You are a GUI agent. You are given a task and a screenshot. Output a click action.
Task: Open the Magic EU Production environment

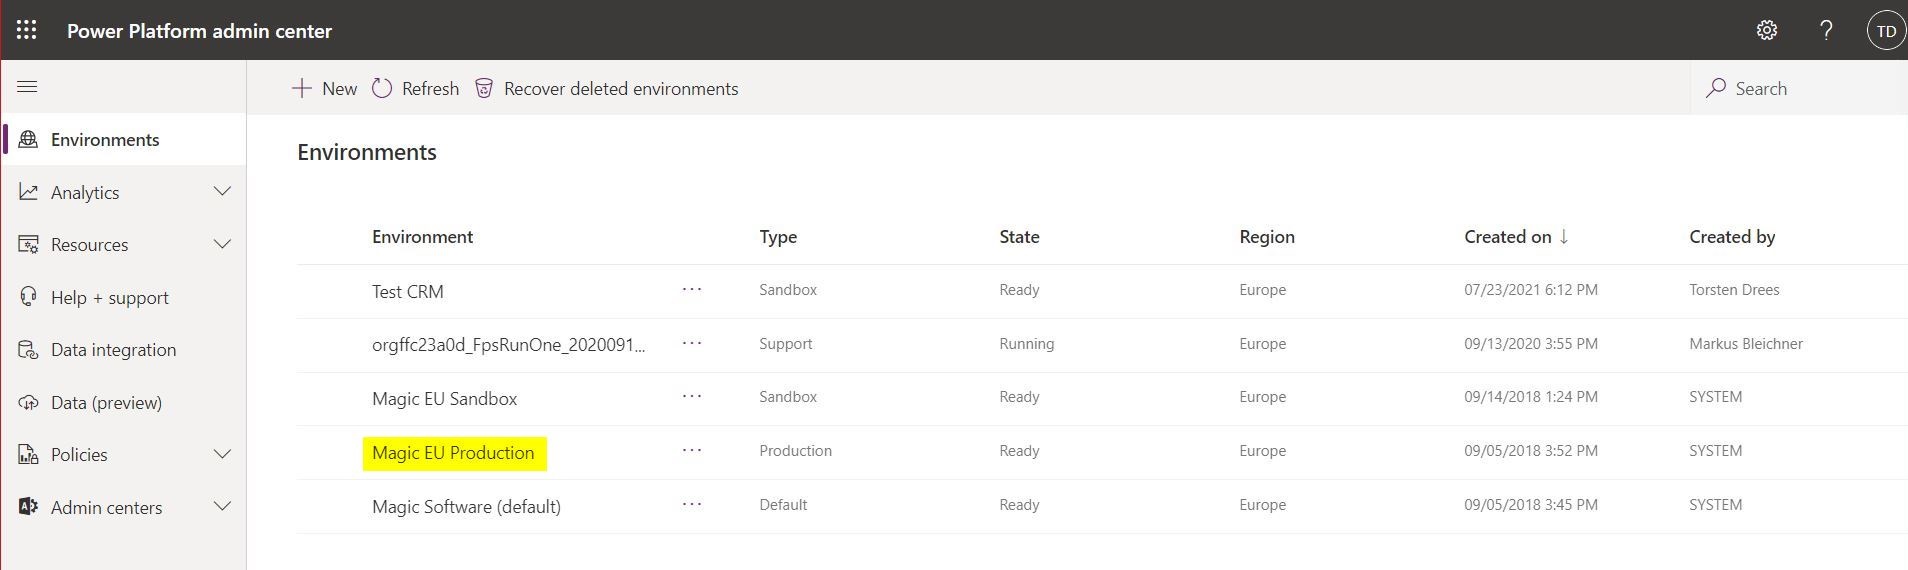tap(453, 453)
